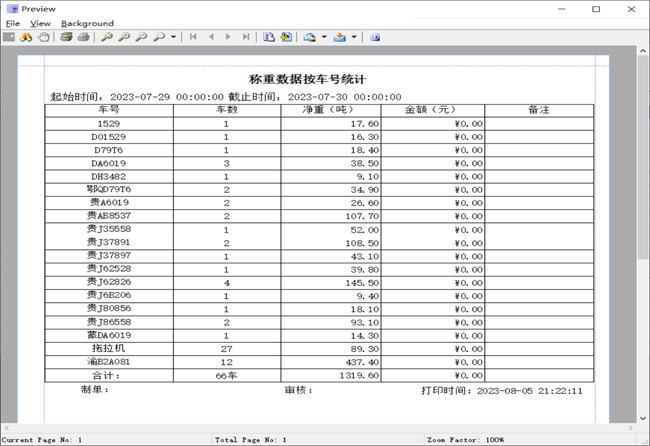Click the blue exit preview icon
This screenshot has height=446, width=650.
(x=375, y=37)
